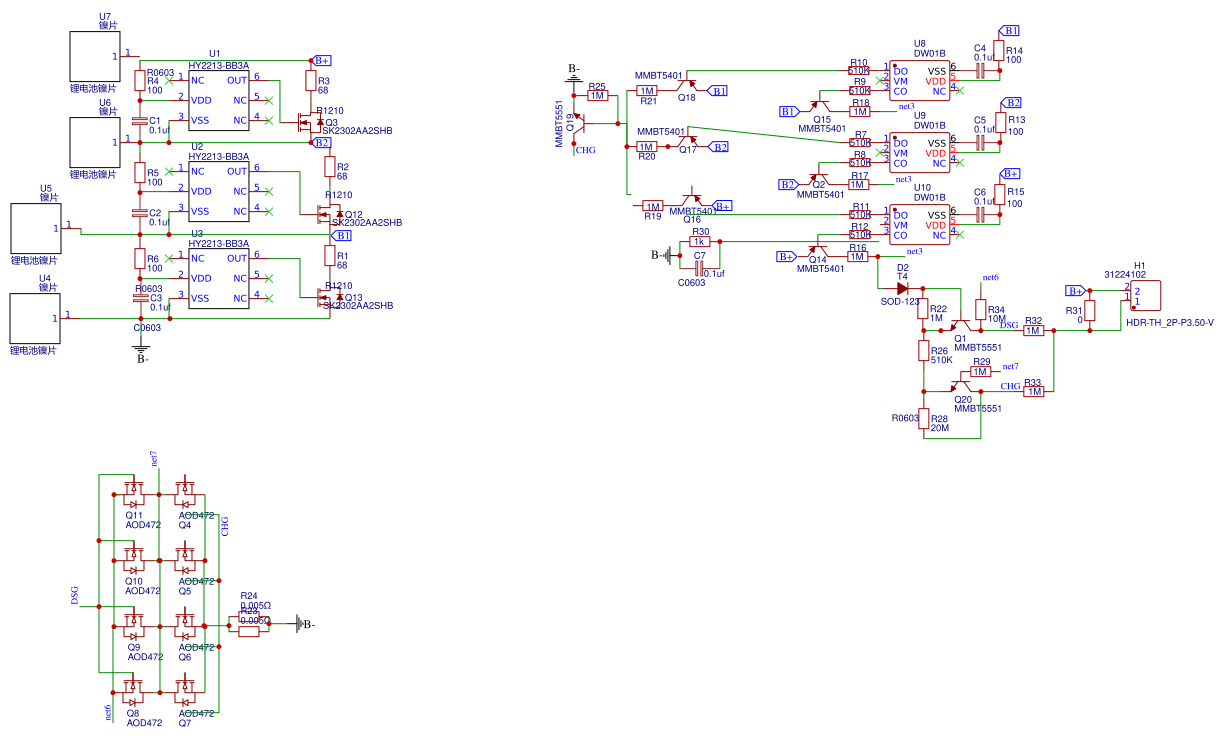1224x739 pixels.
Task: Select the R28 20M resistor
Action: tap(923, 421)
